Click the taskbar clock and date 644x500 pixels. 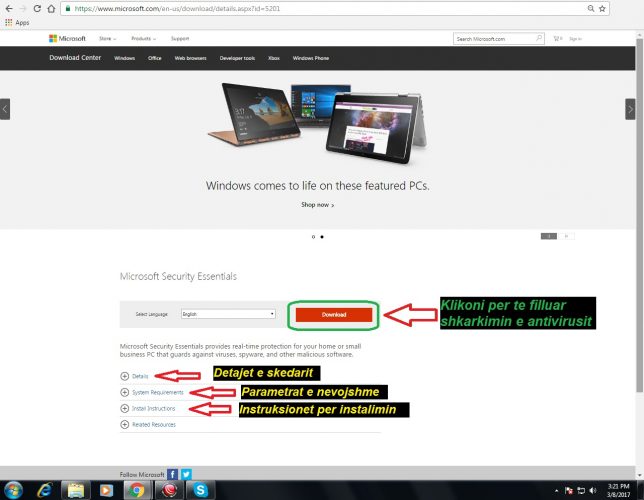pos(618,491)
